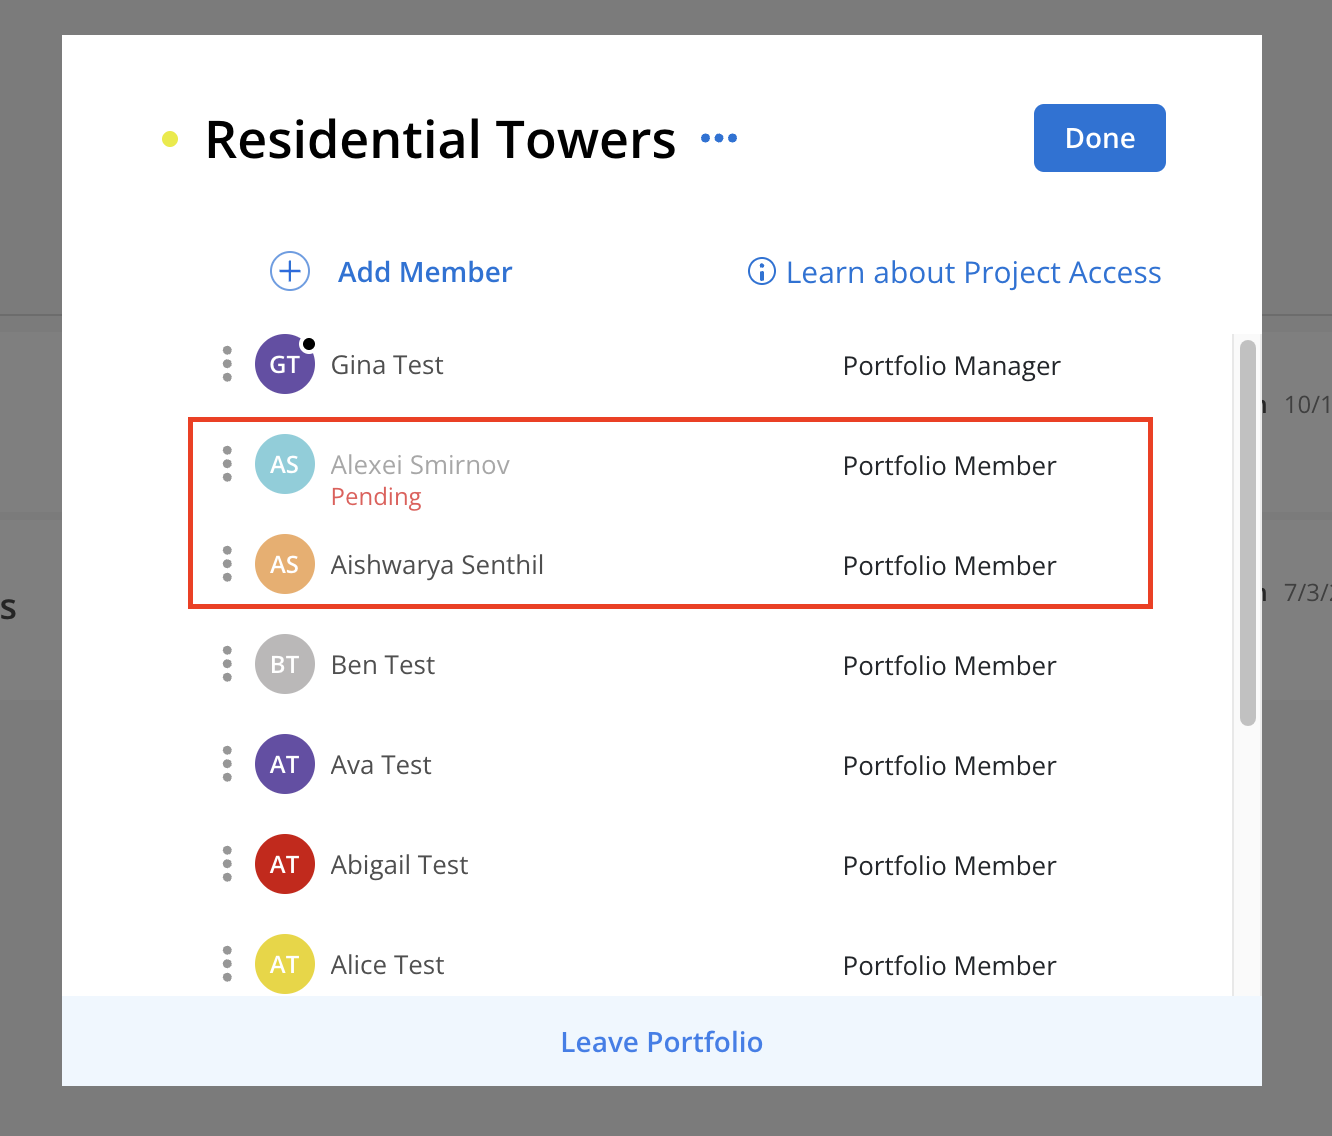The image size is (1332, 1136).
Task: Click the GT avatar of Gina Test
Action: click(285, 364)
